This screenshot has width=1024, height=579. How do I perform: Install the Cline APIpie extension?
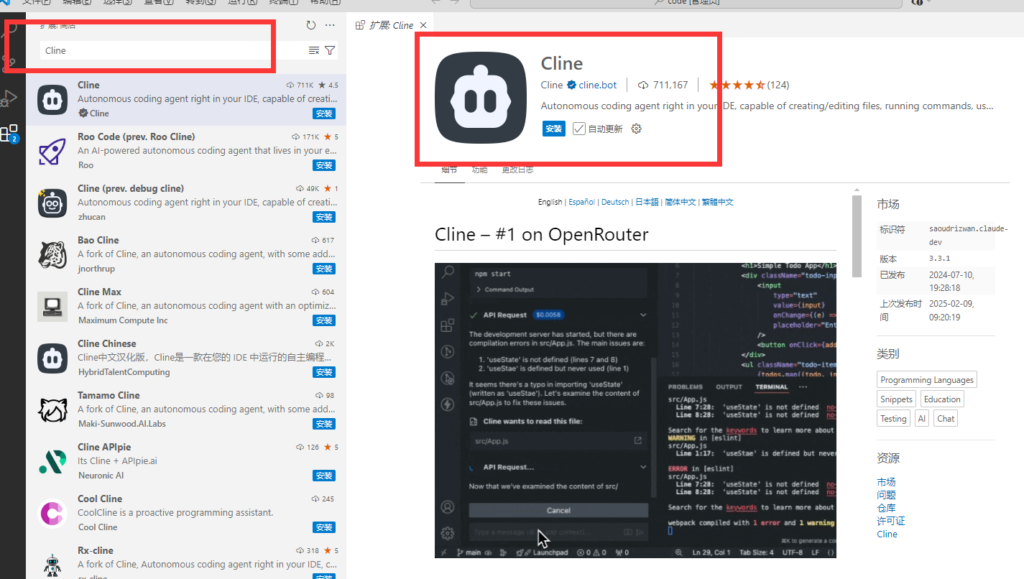click(324, 475)
